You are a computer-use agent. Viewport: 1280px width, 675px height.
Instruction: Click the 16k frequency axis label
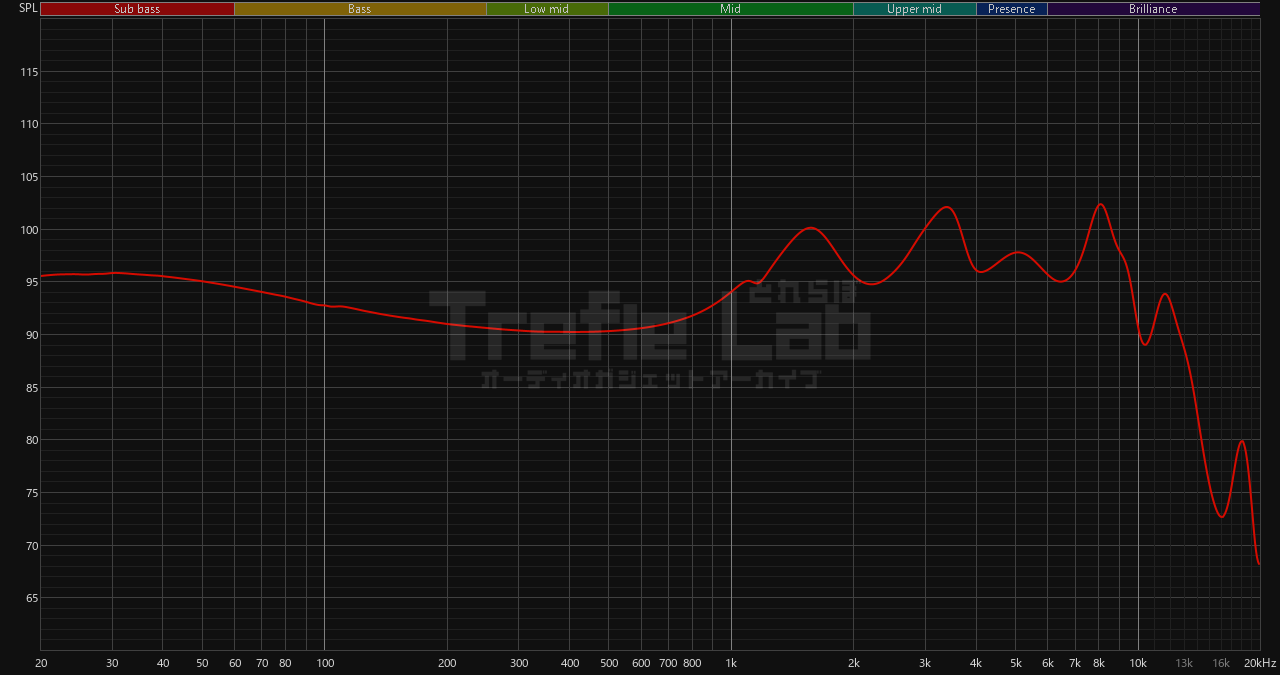click(1221, 664)
